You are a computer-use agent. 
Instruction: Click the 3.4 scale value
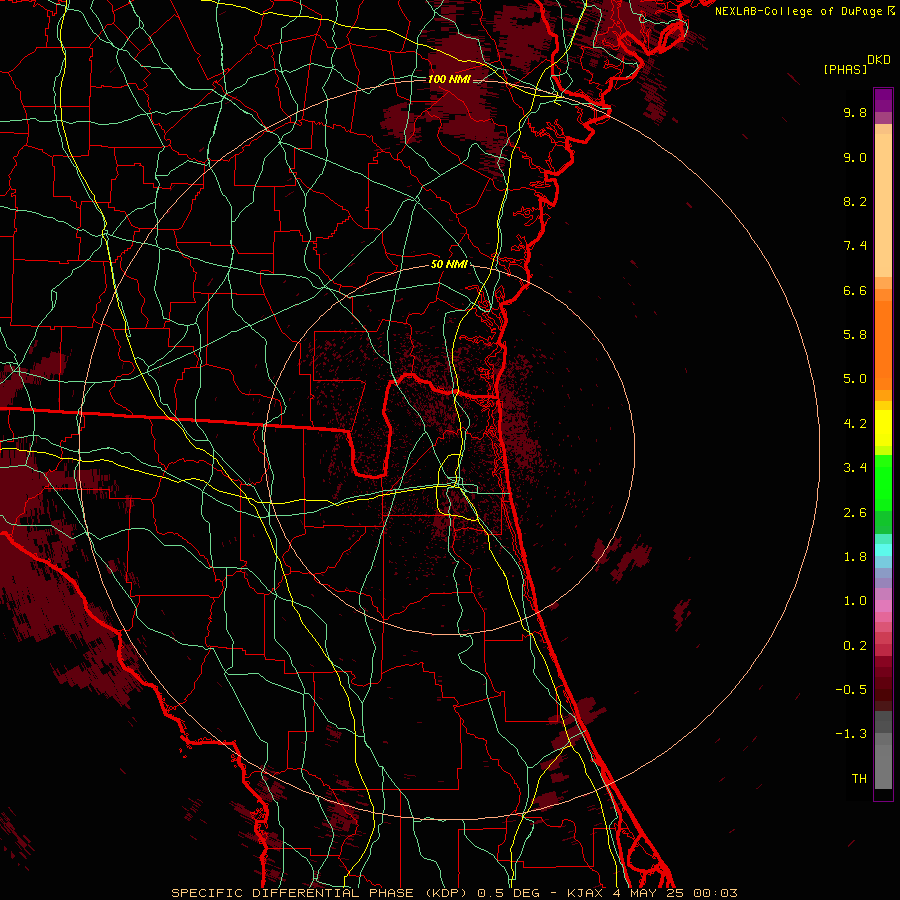point(855,468)
